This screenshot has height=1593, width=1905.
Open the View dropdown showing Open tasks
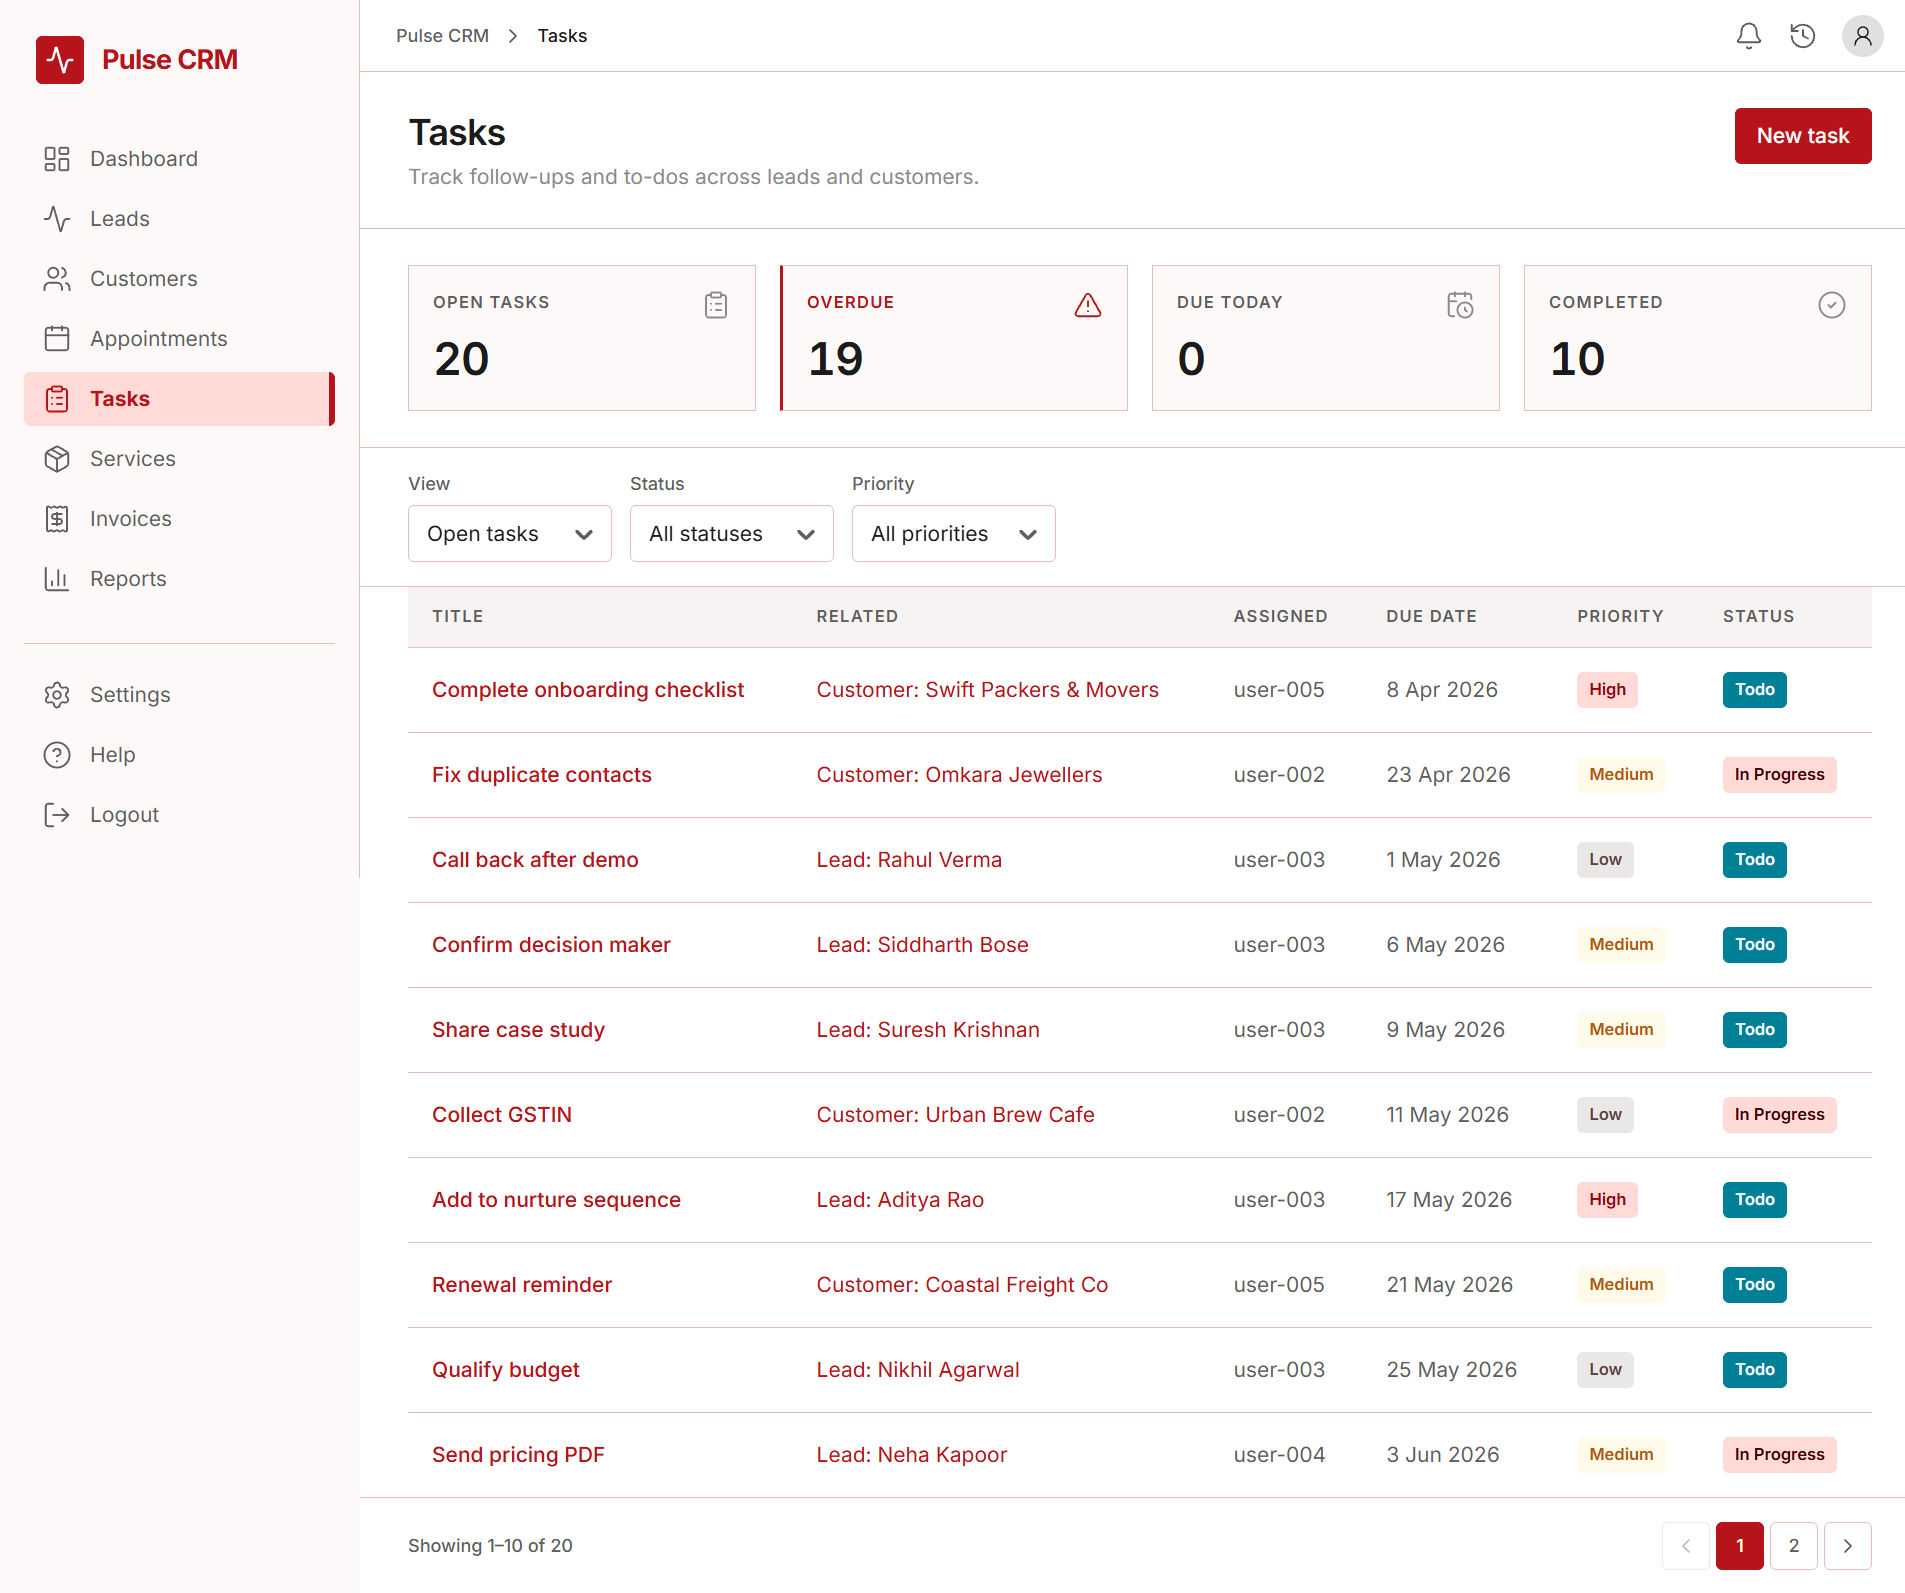(x=510, y=534)
